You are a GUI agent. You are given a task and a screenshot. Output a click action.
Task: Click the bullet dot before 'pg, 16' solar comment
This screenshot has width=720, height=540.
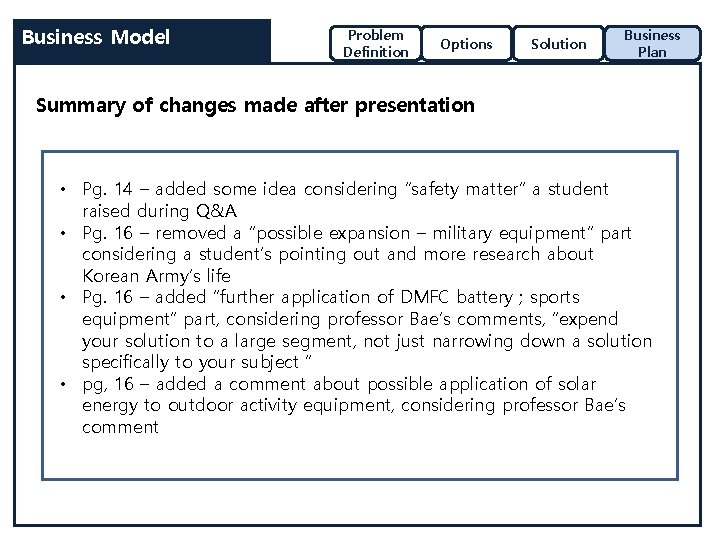point(62,385)
